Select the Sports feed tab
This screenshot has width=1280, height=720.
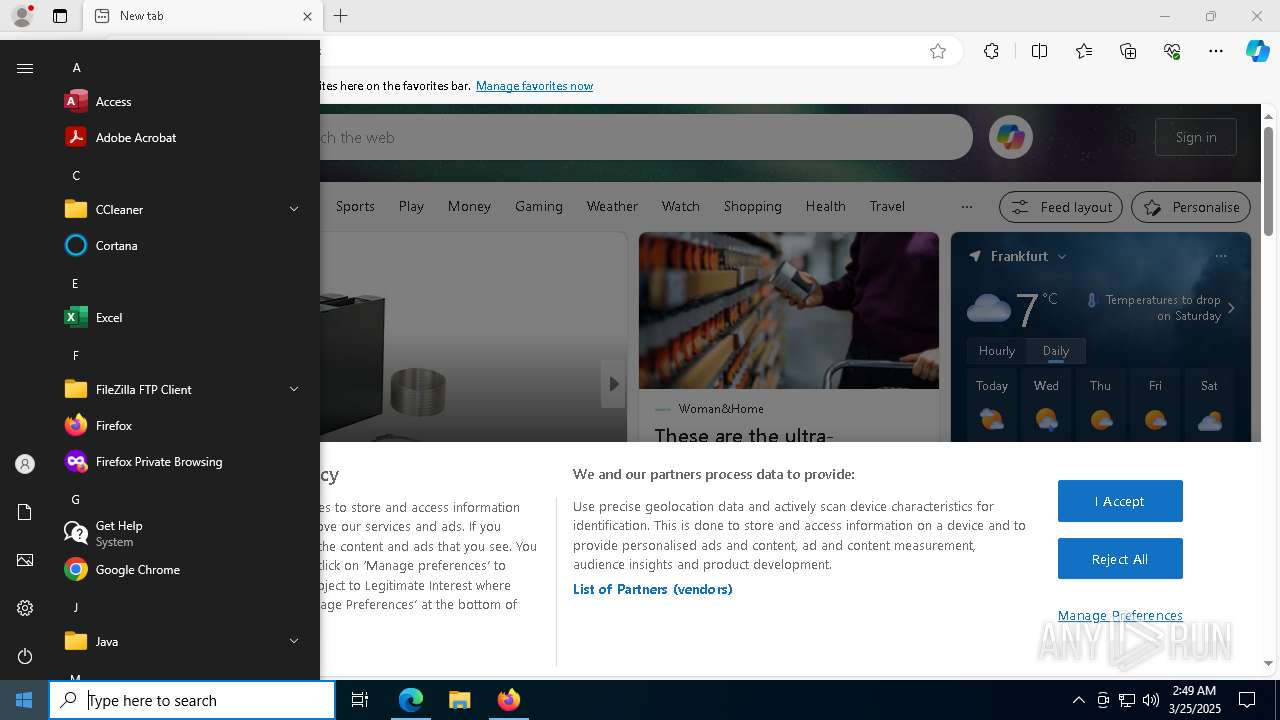[x=355, y=206]
